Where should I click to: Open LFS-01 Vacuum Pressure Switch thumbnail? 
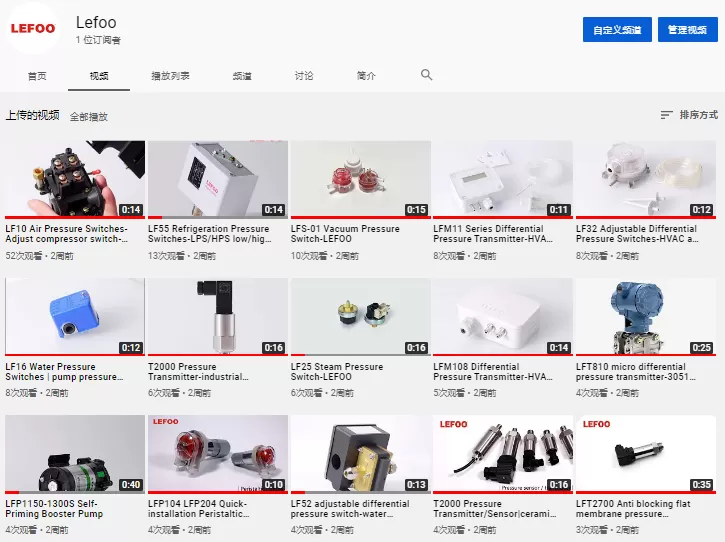click(361, 179)
